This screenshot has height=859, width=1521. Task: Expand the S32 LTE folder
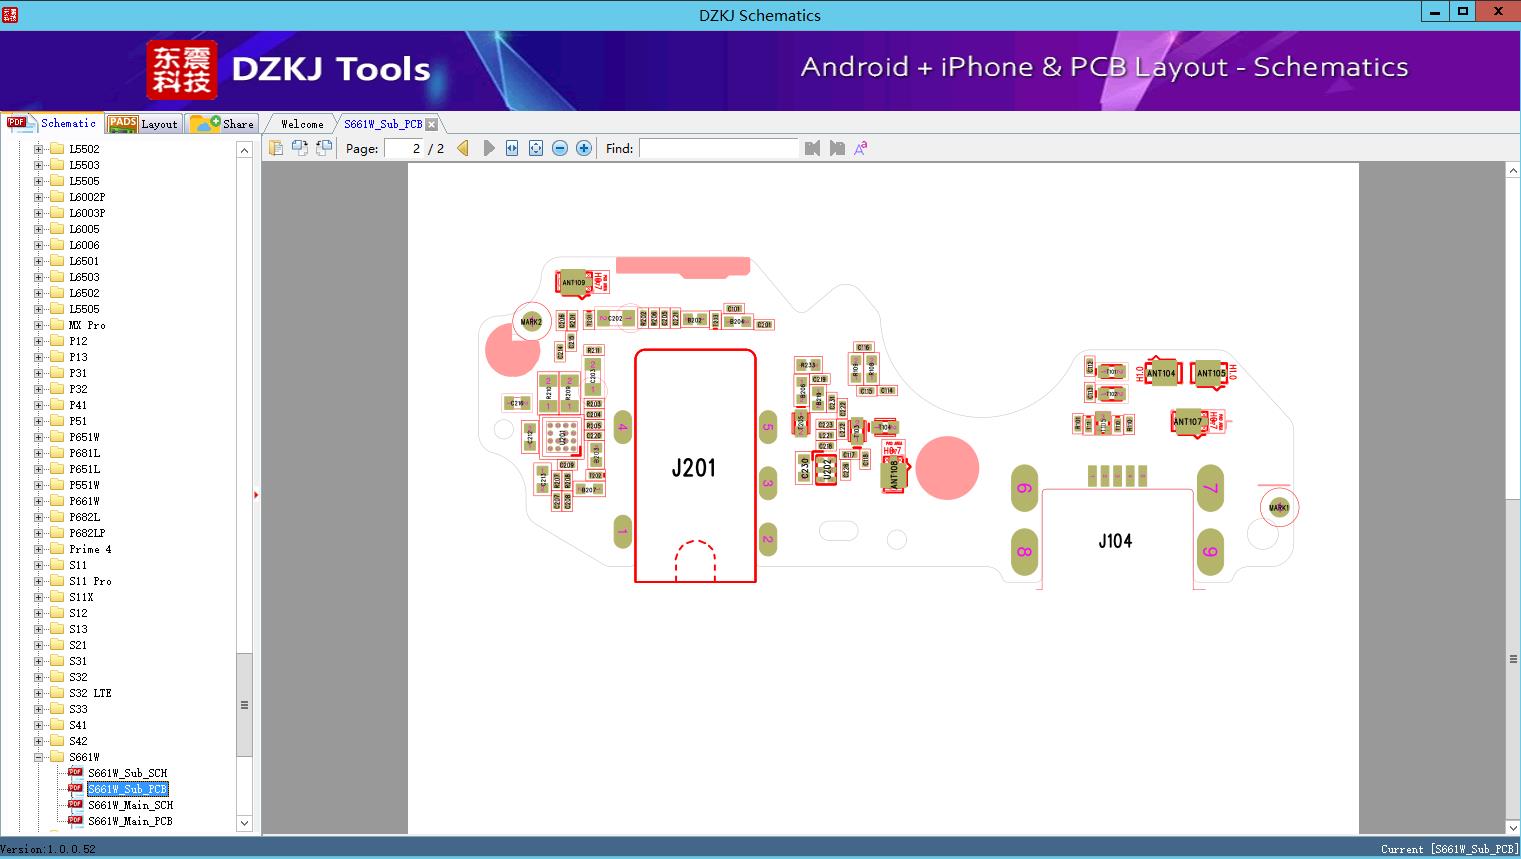39,693
